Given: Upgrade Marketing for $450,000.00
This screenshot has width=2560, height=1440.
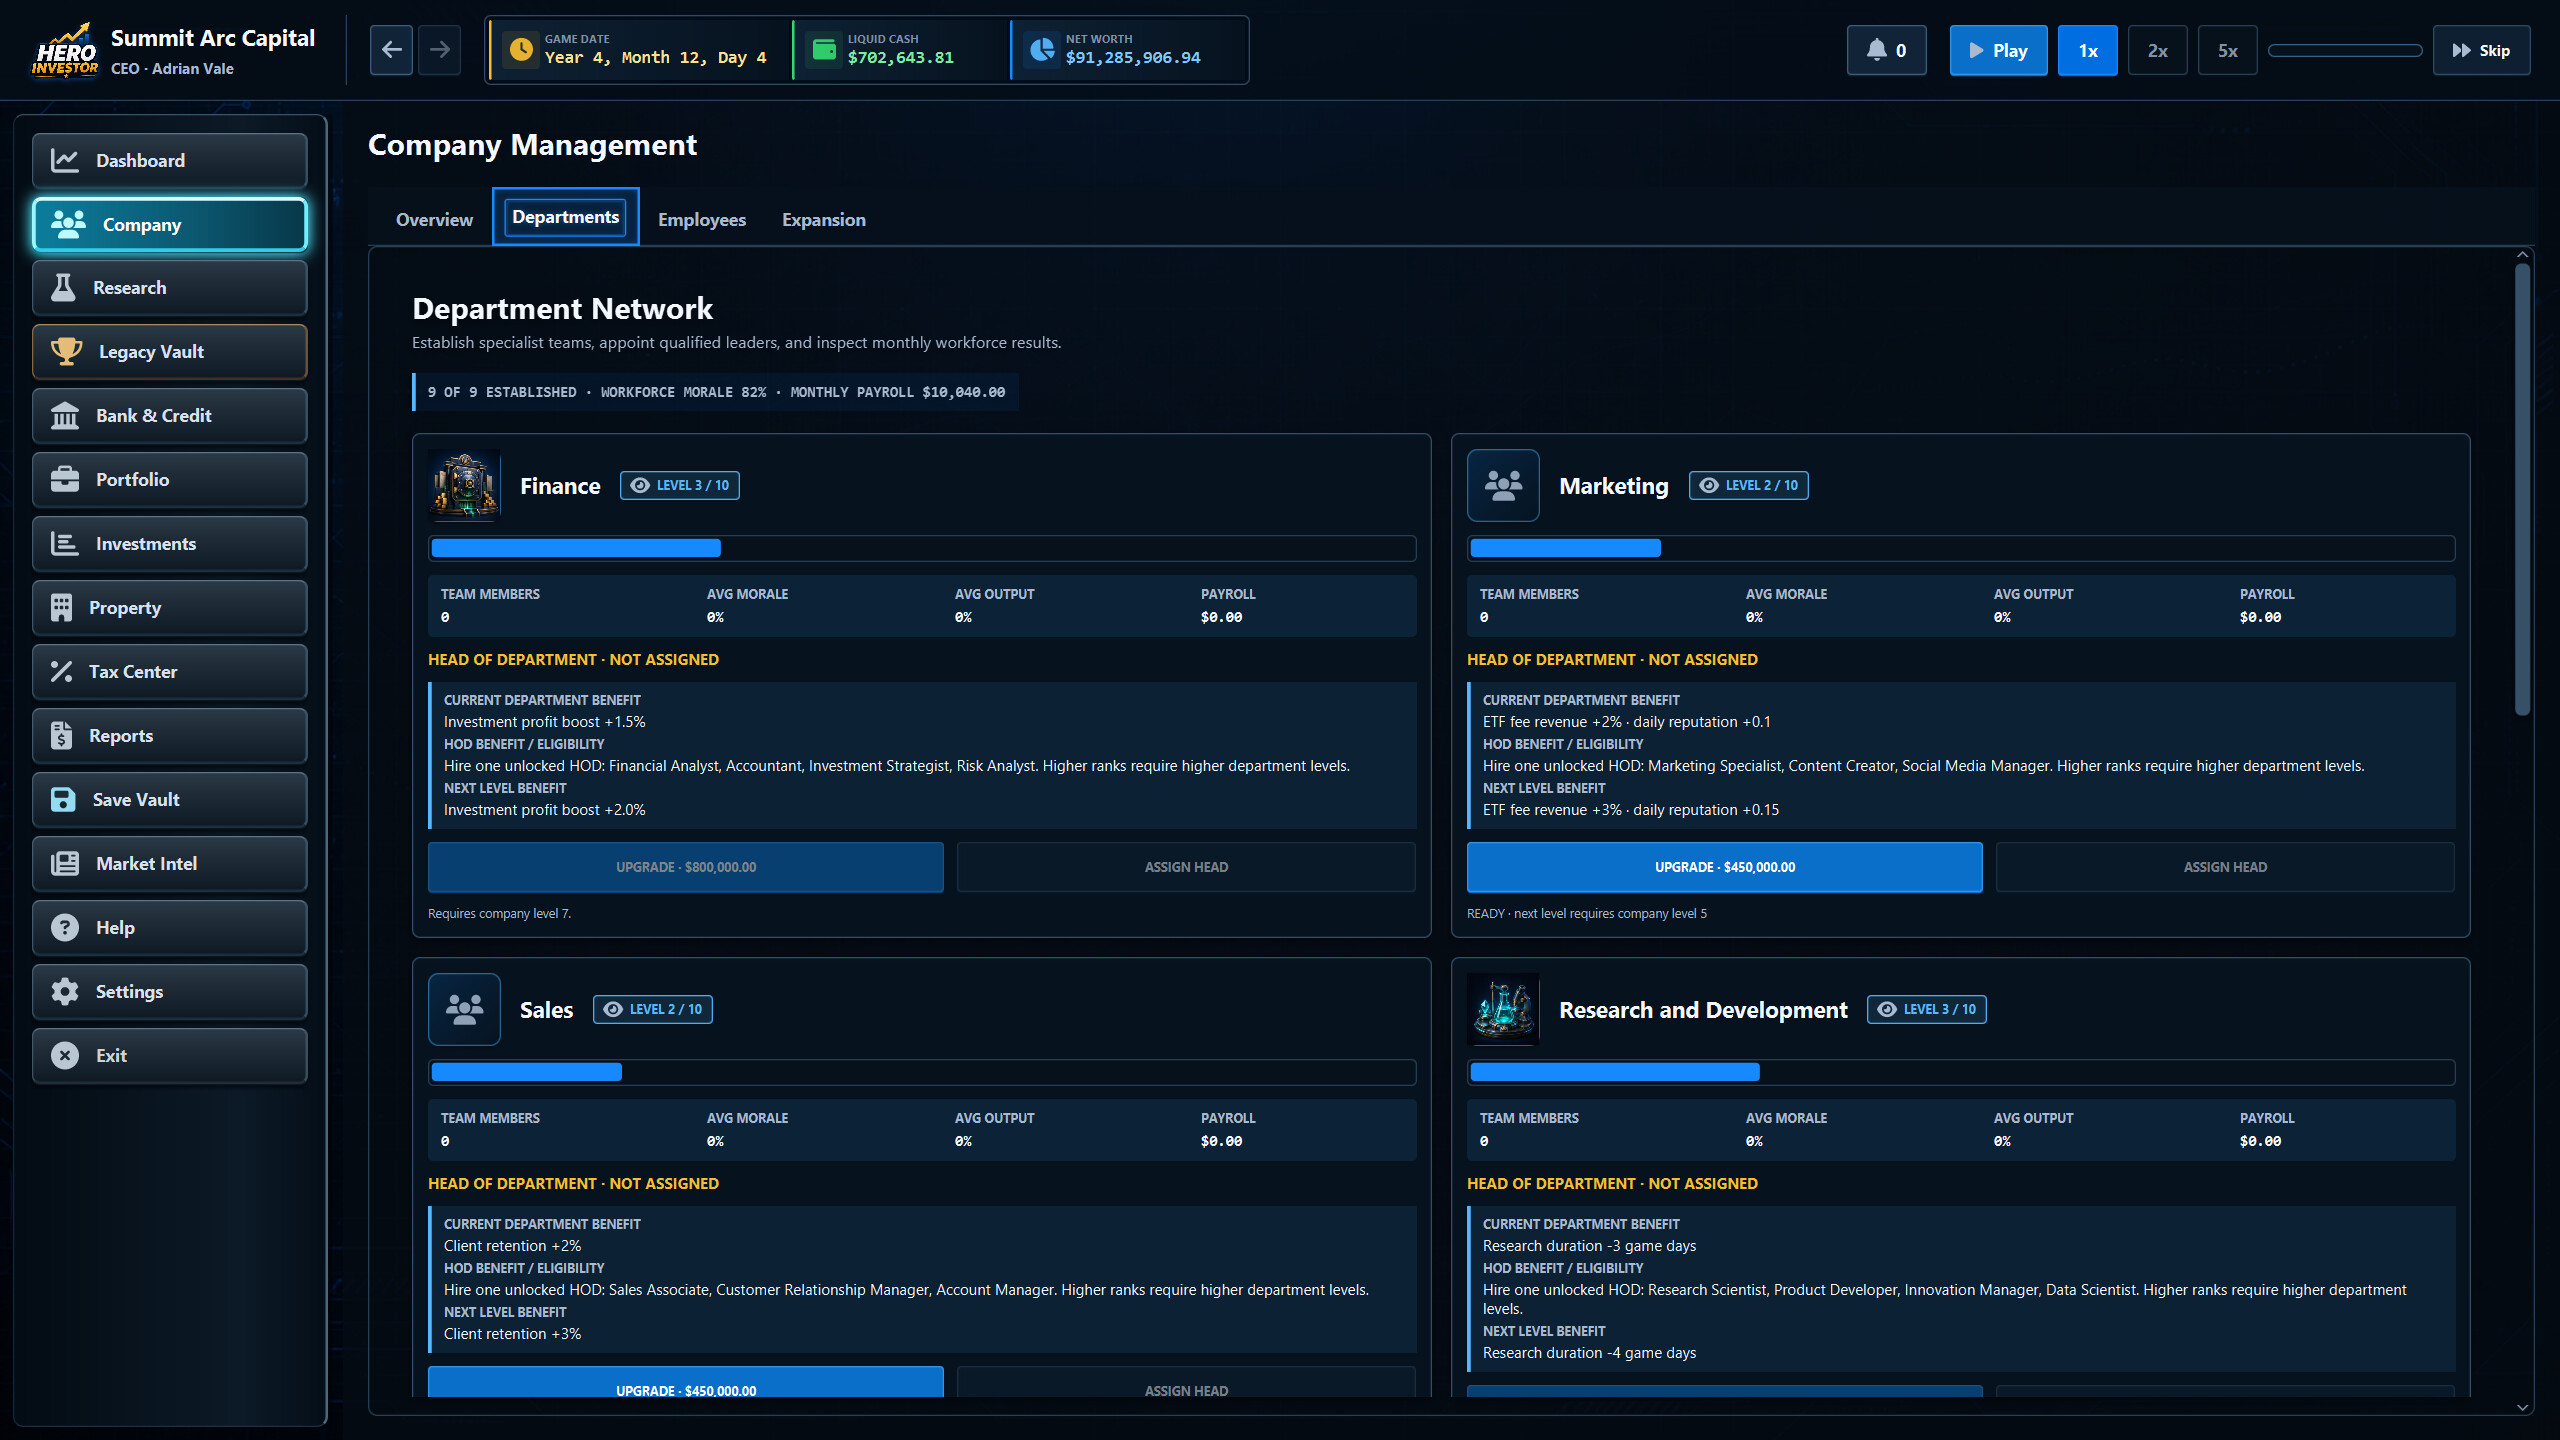Looking at the screenshot, I should 1725,867.
